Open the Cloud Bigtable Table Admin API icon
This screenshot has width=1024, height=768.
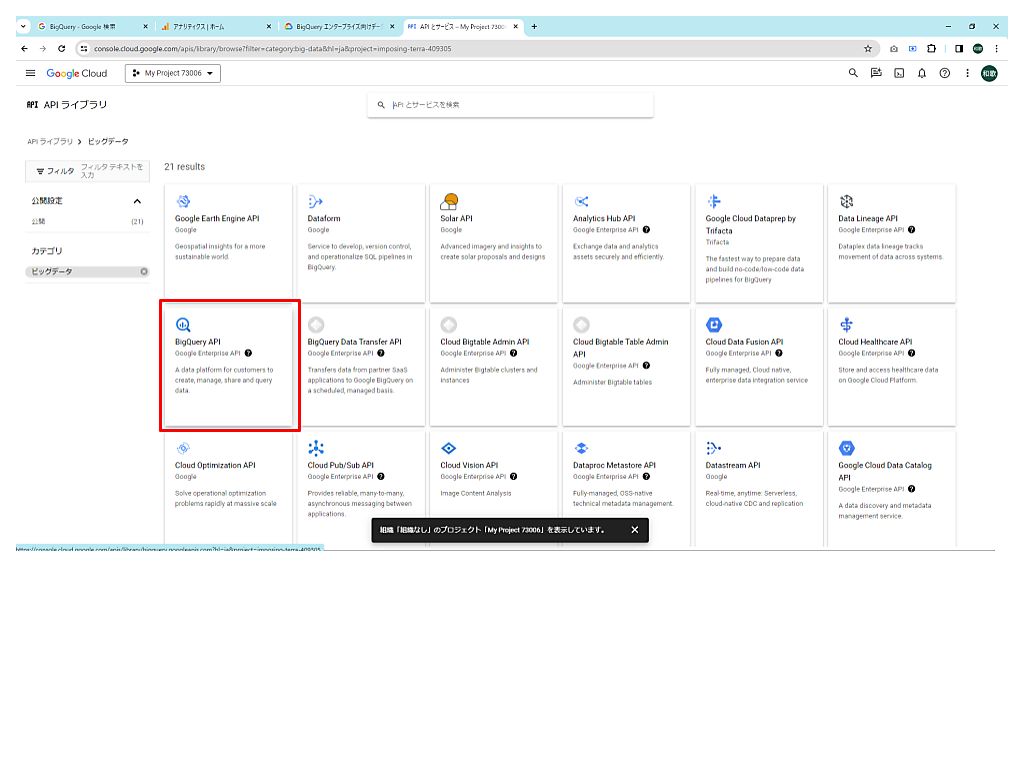(x=581, y=325)
